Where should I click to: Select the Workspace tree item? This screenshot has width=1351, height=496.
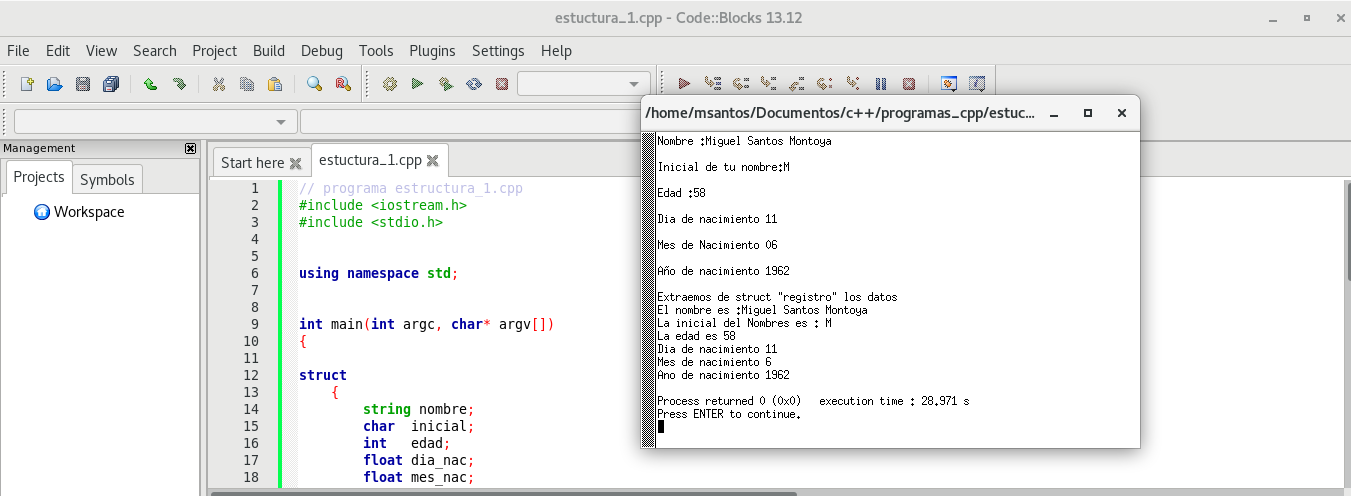point(89,212)
